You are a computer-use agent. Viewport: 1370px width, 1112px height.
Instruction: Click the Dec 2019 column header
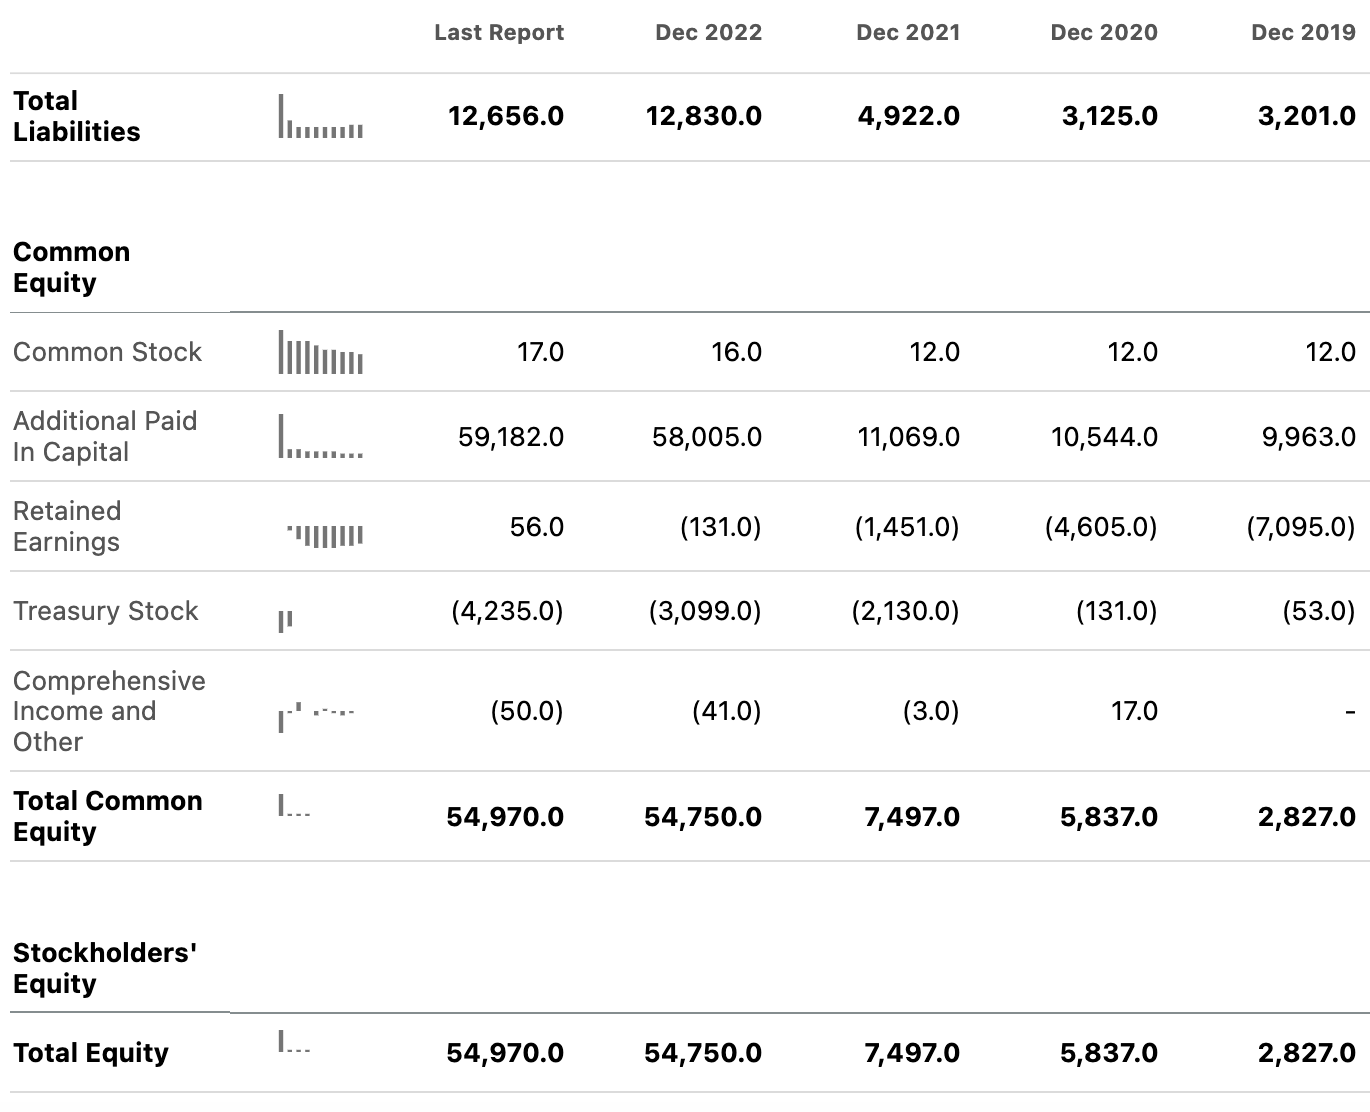(x=1303, y=33)
